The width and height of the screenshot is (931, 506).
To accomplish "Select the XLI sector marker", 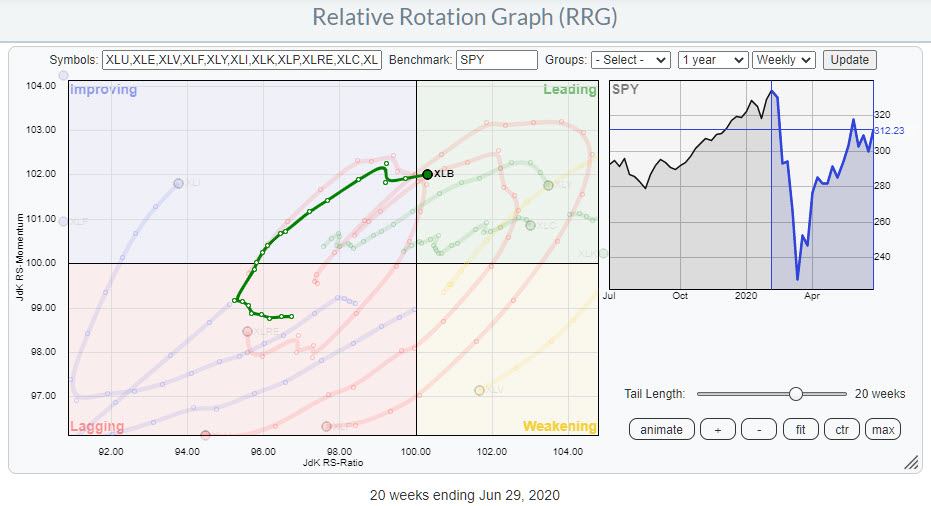I will click(x=179, y=183).
